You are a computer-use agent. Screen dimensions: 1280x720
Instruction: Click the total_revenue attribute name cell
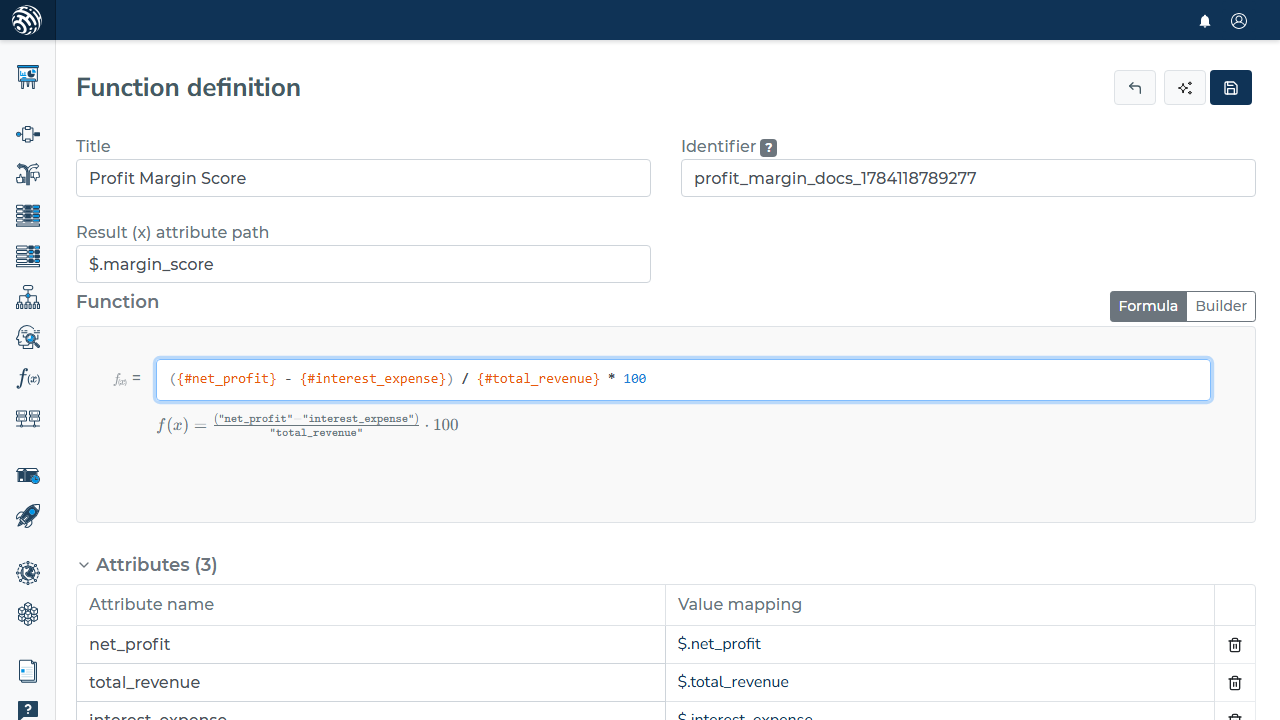point(371,683)
